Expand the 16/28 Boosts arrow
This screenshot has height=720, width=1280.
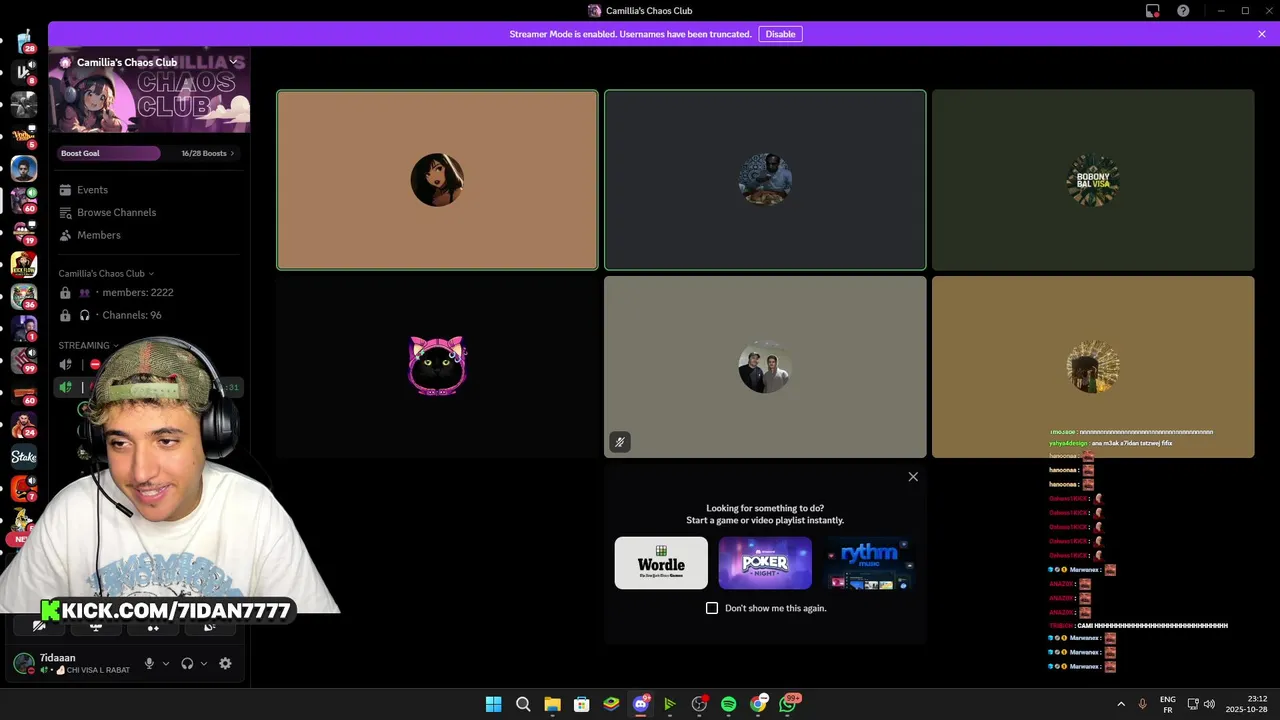(232, 153)
